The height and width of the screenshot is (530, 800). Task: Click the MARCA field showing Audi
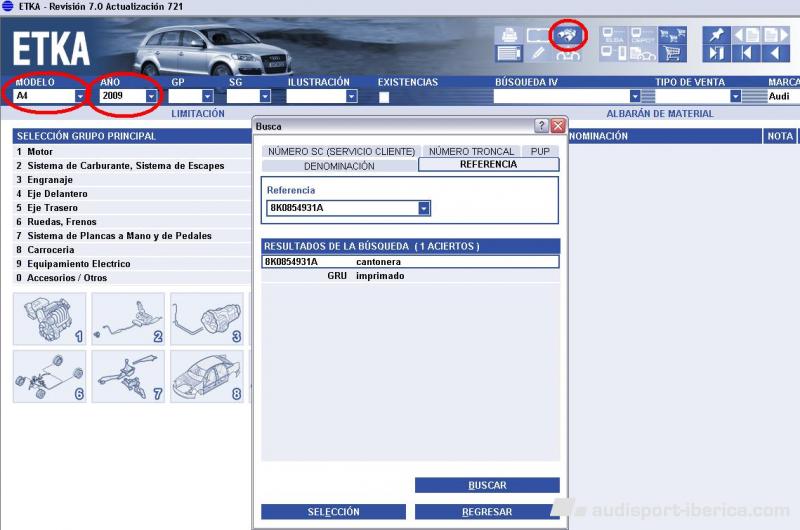click(783, 96)
